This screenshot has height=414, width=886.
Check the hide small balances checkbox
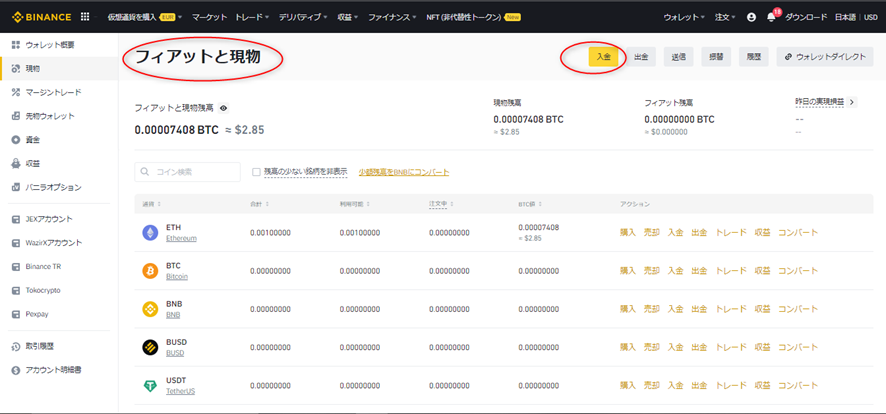click(256, 172)
